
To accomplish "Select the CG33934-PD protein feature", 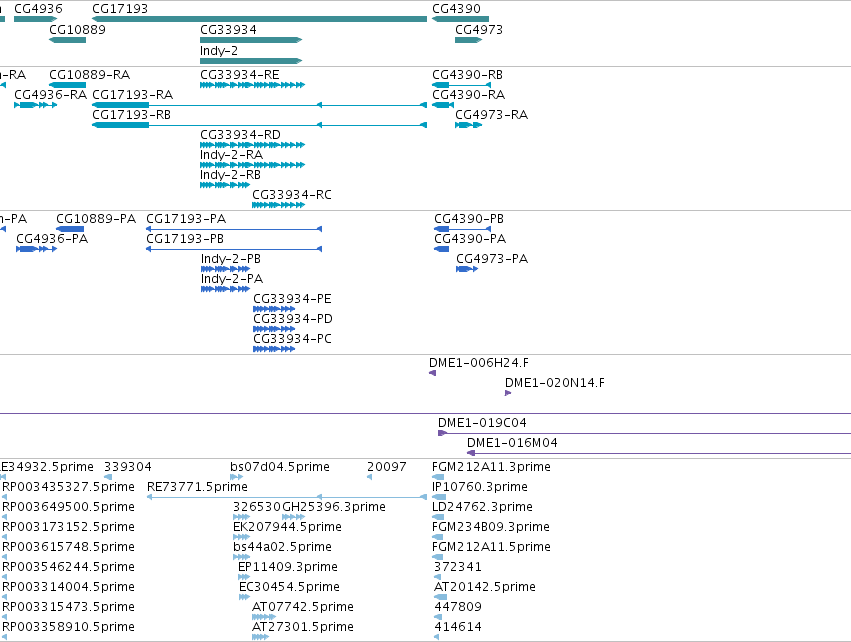I will 274,329.
